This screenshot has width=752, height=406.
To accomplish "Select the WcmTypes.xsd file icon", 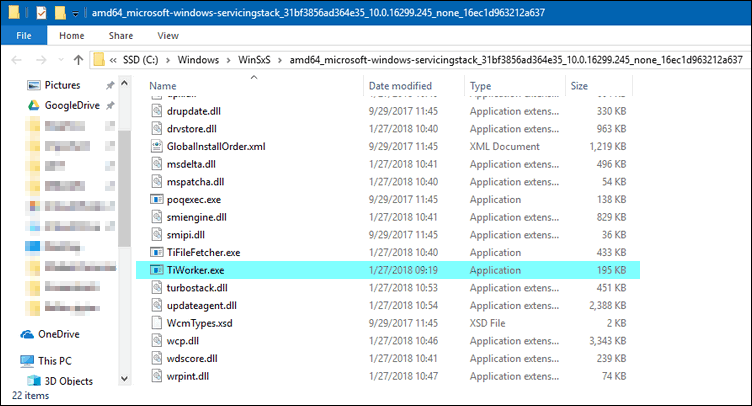I will pyautogui.click(x=157, y=323).
